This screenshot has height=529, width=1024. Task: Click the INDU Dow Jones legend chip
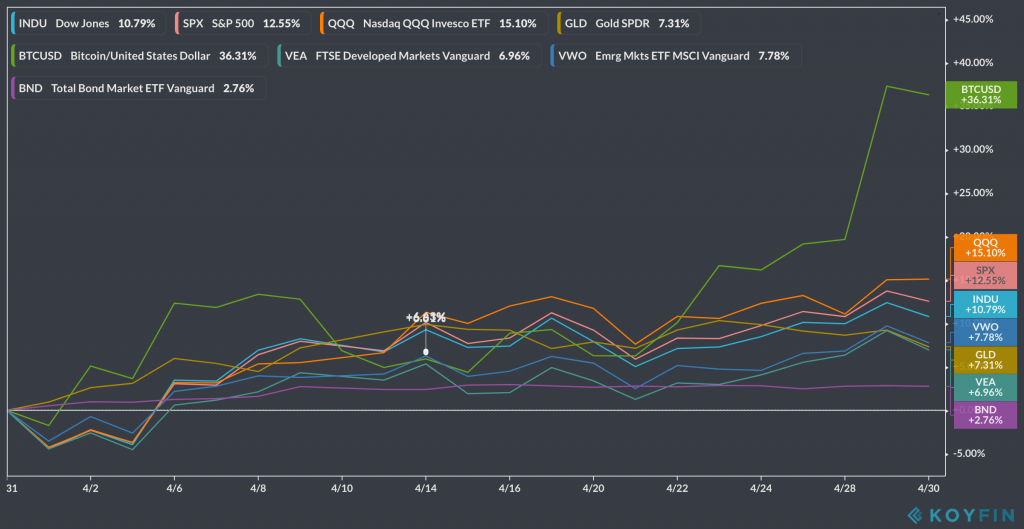(88, 23)
